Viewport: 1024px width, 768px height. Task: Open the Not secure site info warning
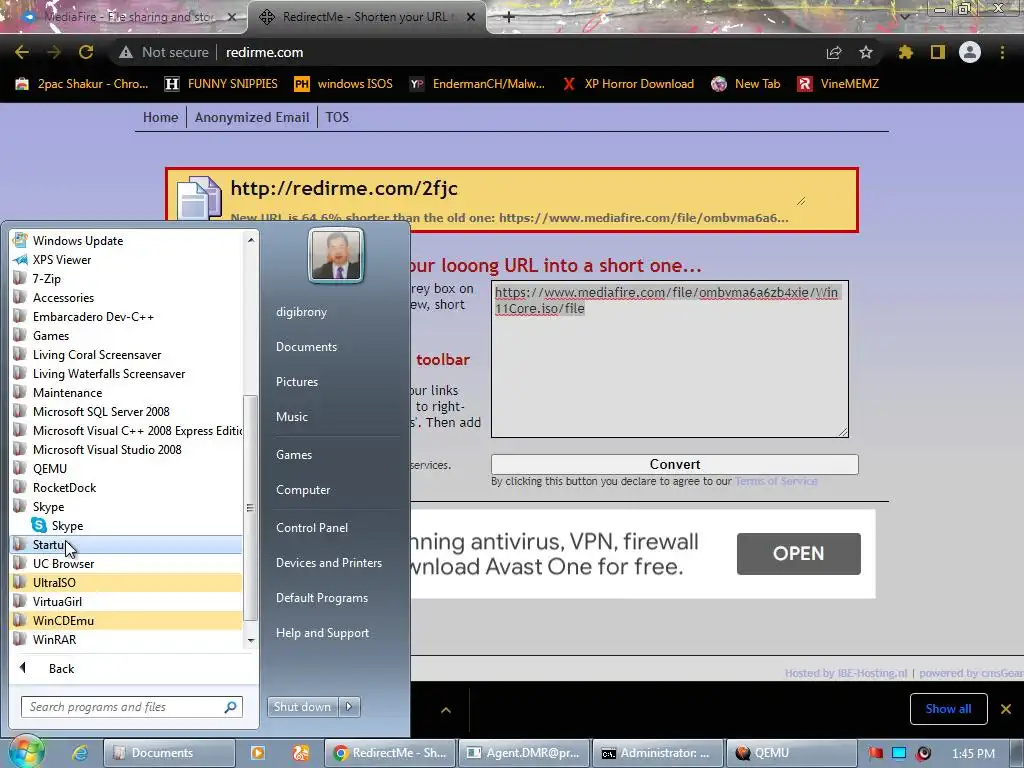click(x=163, y=52)
